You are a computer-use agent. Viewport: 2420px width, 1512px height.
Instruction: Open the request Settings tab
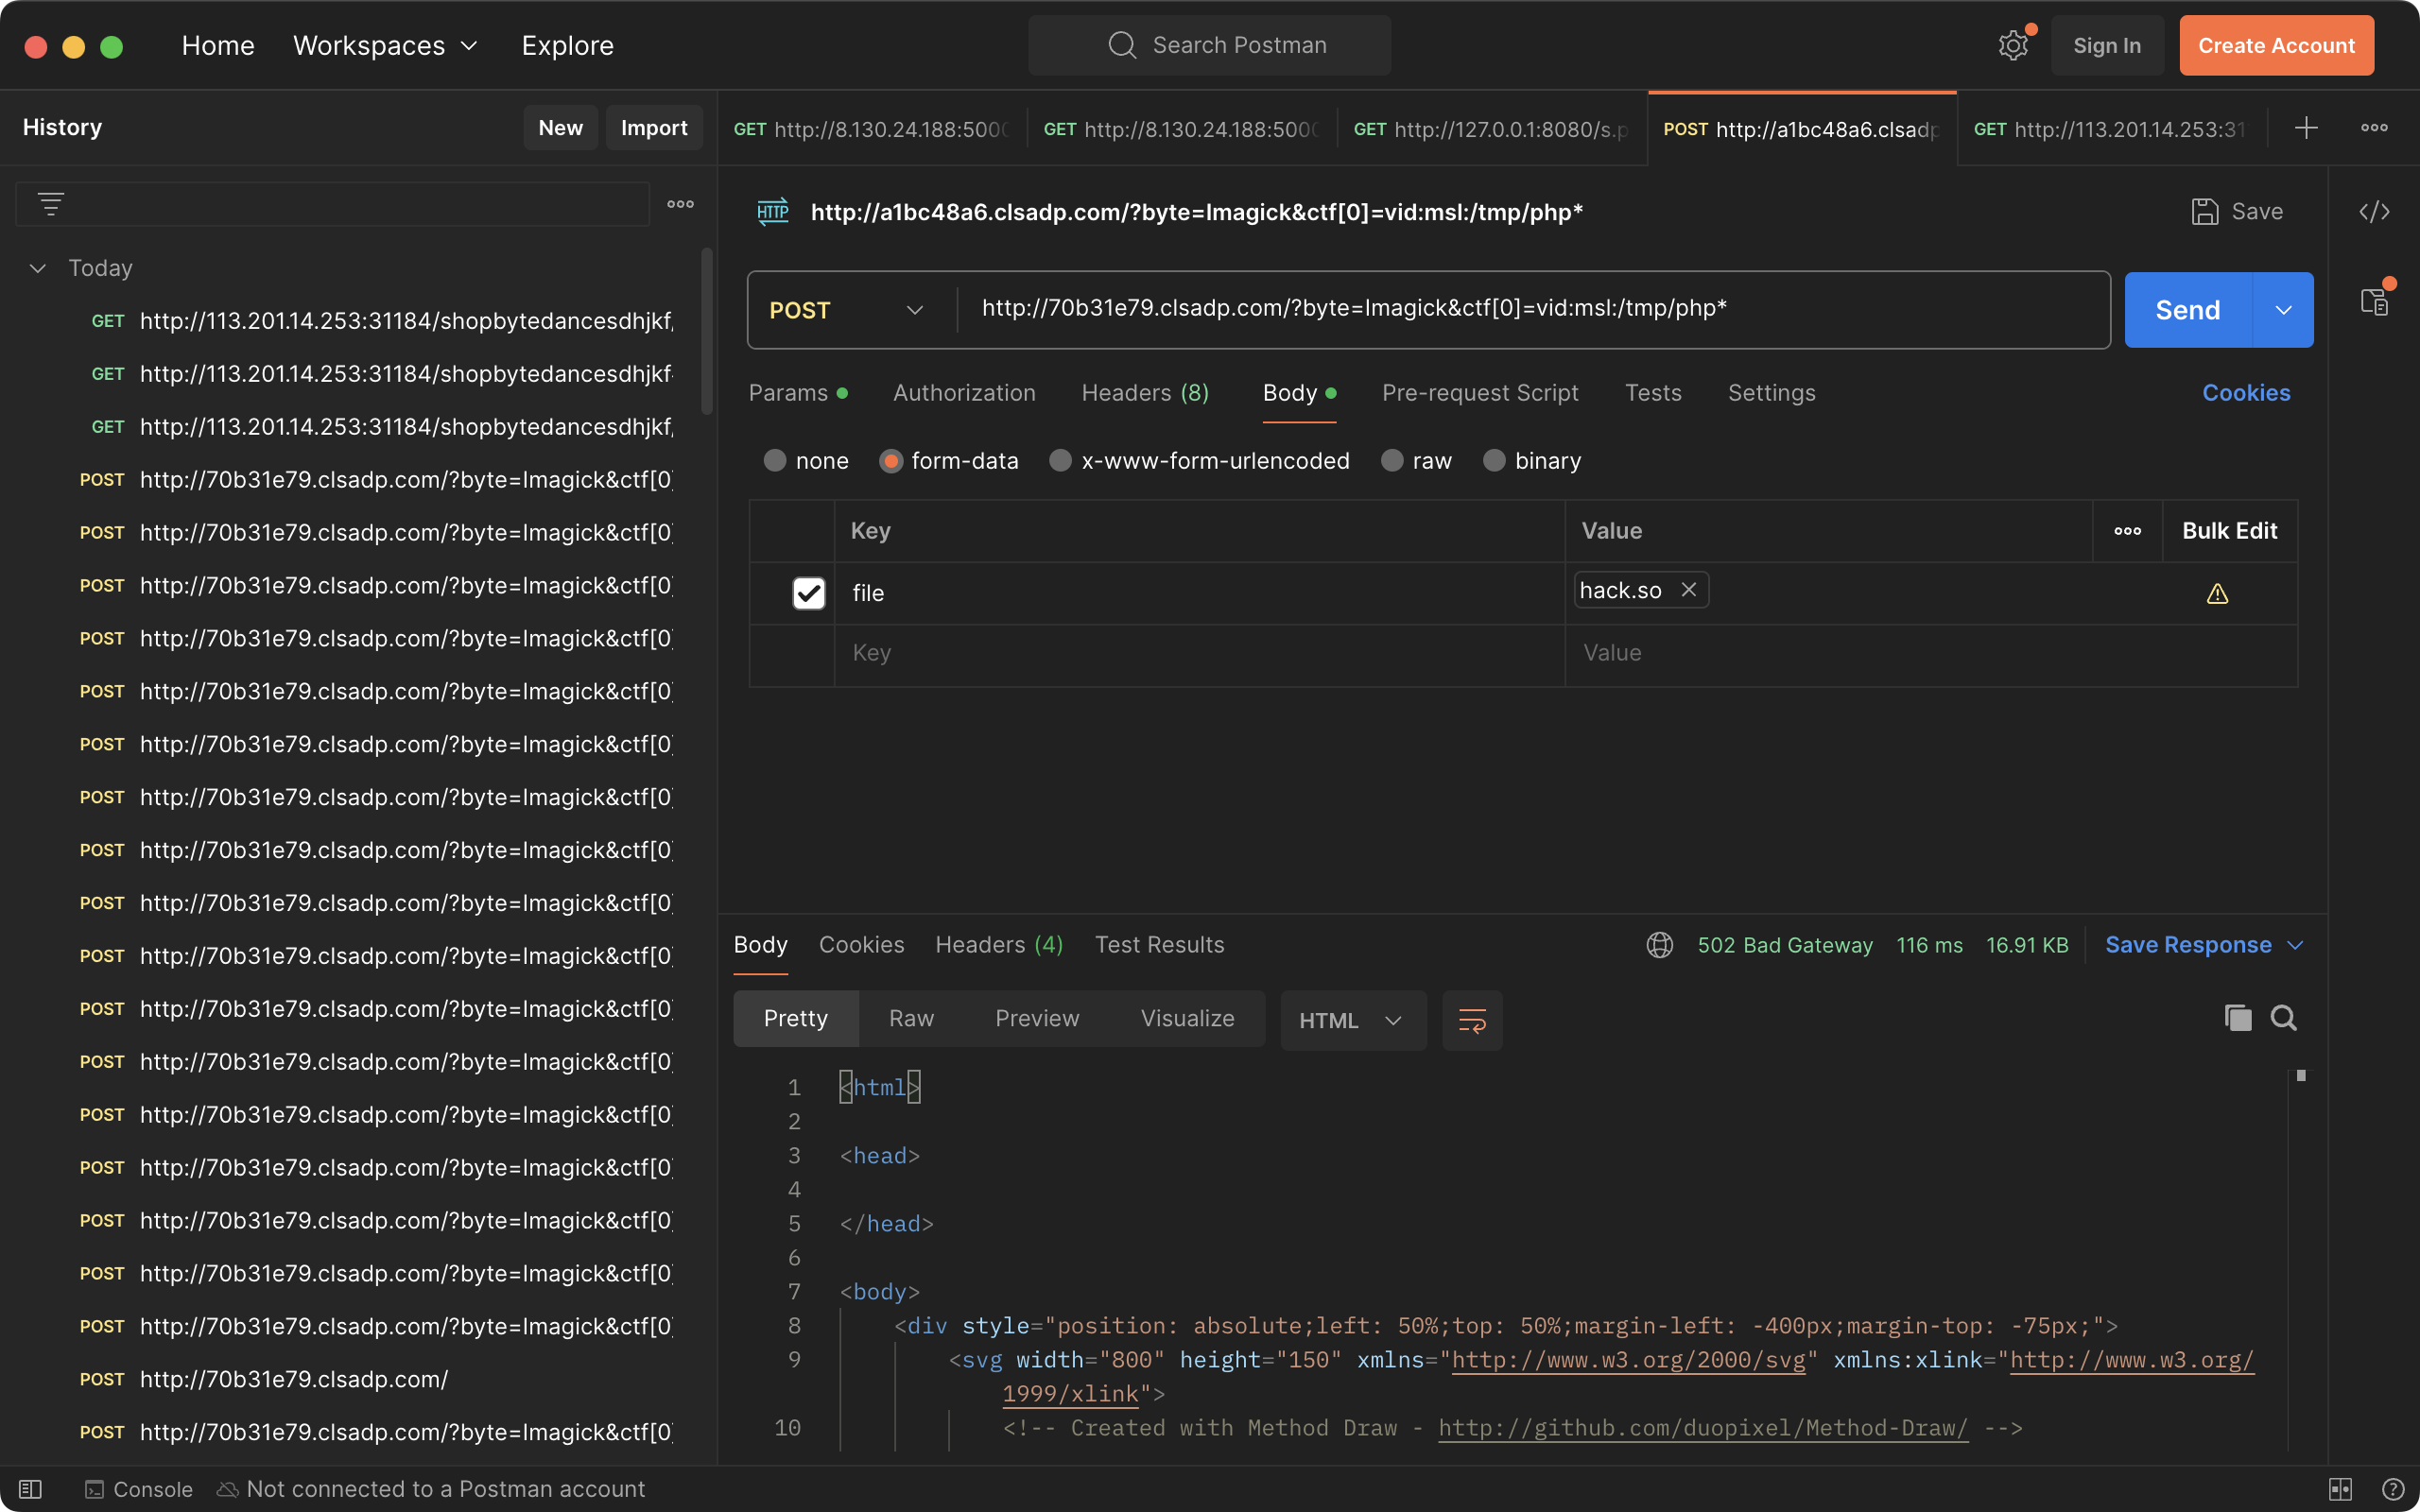coord(1771,393)
